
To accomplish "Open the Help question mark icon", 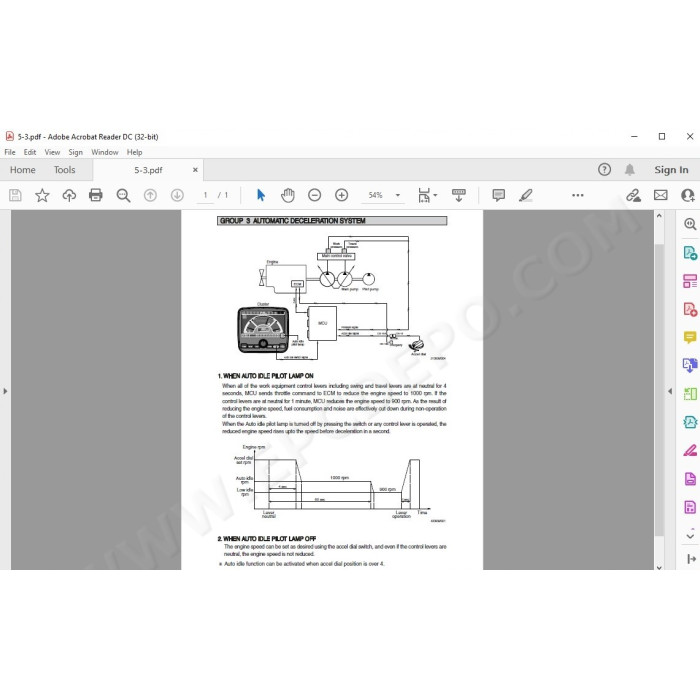I will coord(604,170).
